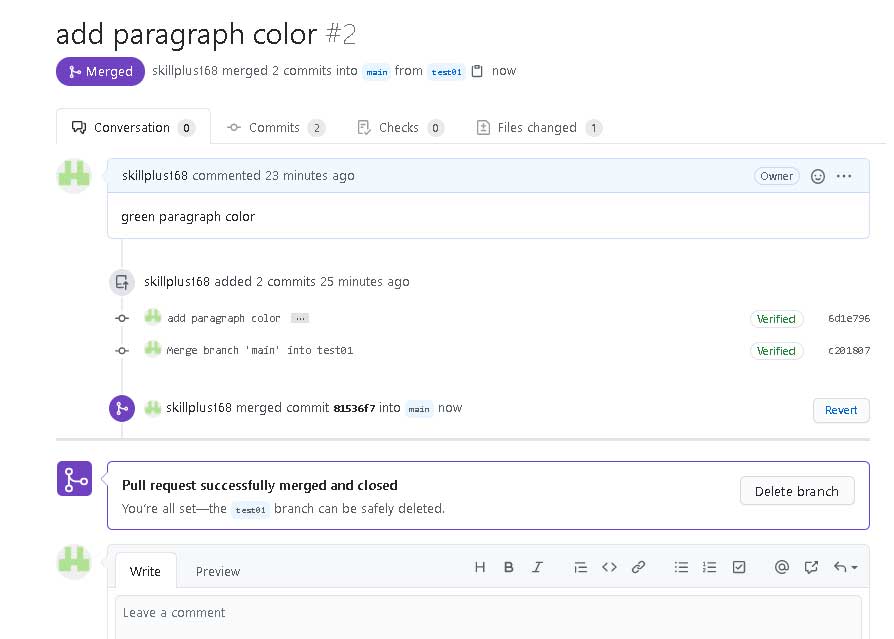The image size is (894, 639).
Task: Reference an issue or pull request
Action: tap(811, 567)
